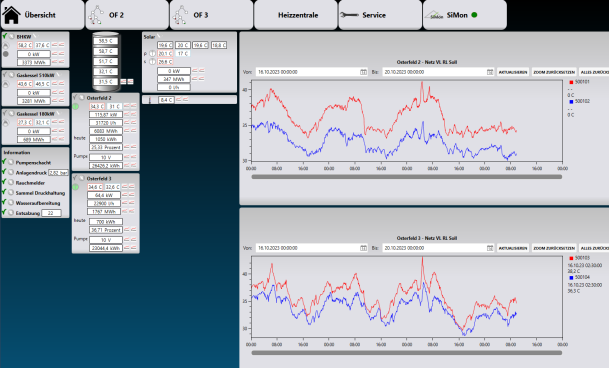Click the Solar s pump icon

point(153,62)
